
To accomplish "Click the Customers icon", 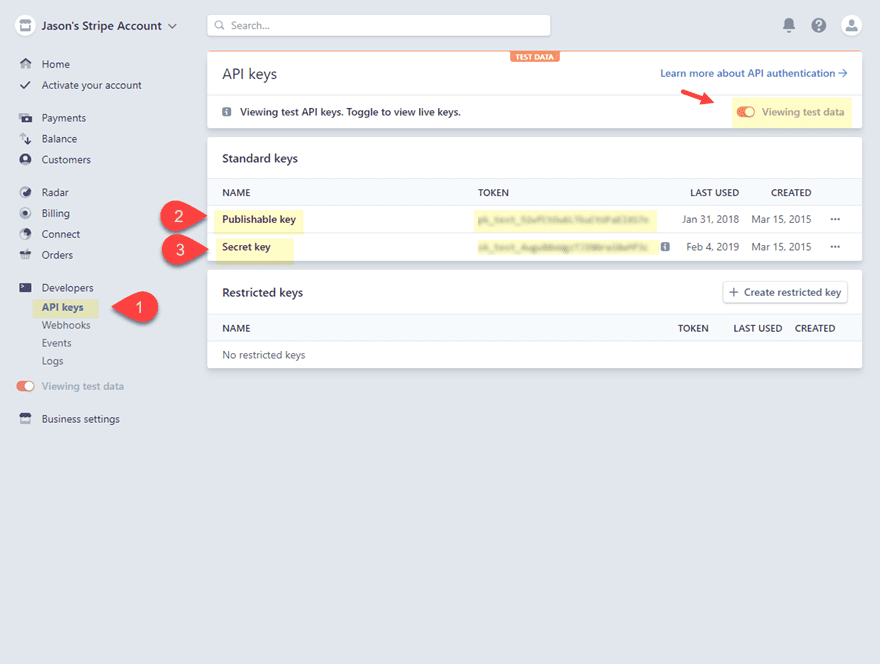I will click(x=25, y=159).
